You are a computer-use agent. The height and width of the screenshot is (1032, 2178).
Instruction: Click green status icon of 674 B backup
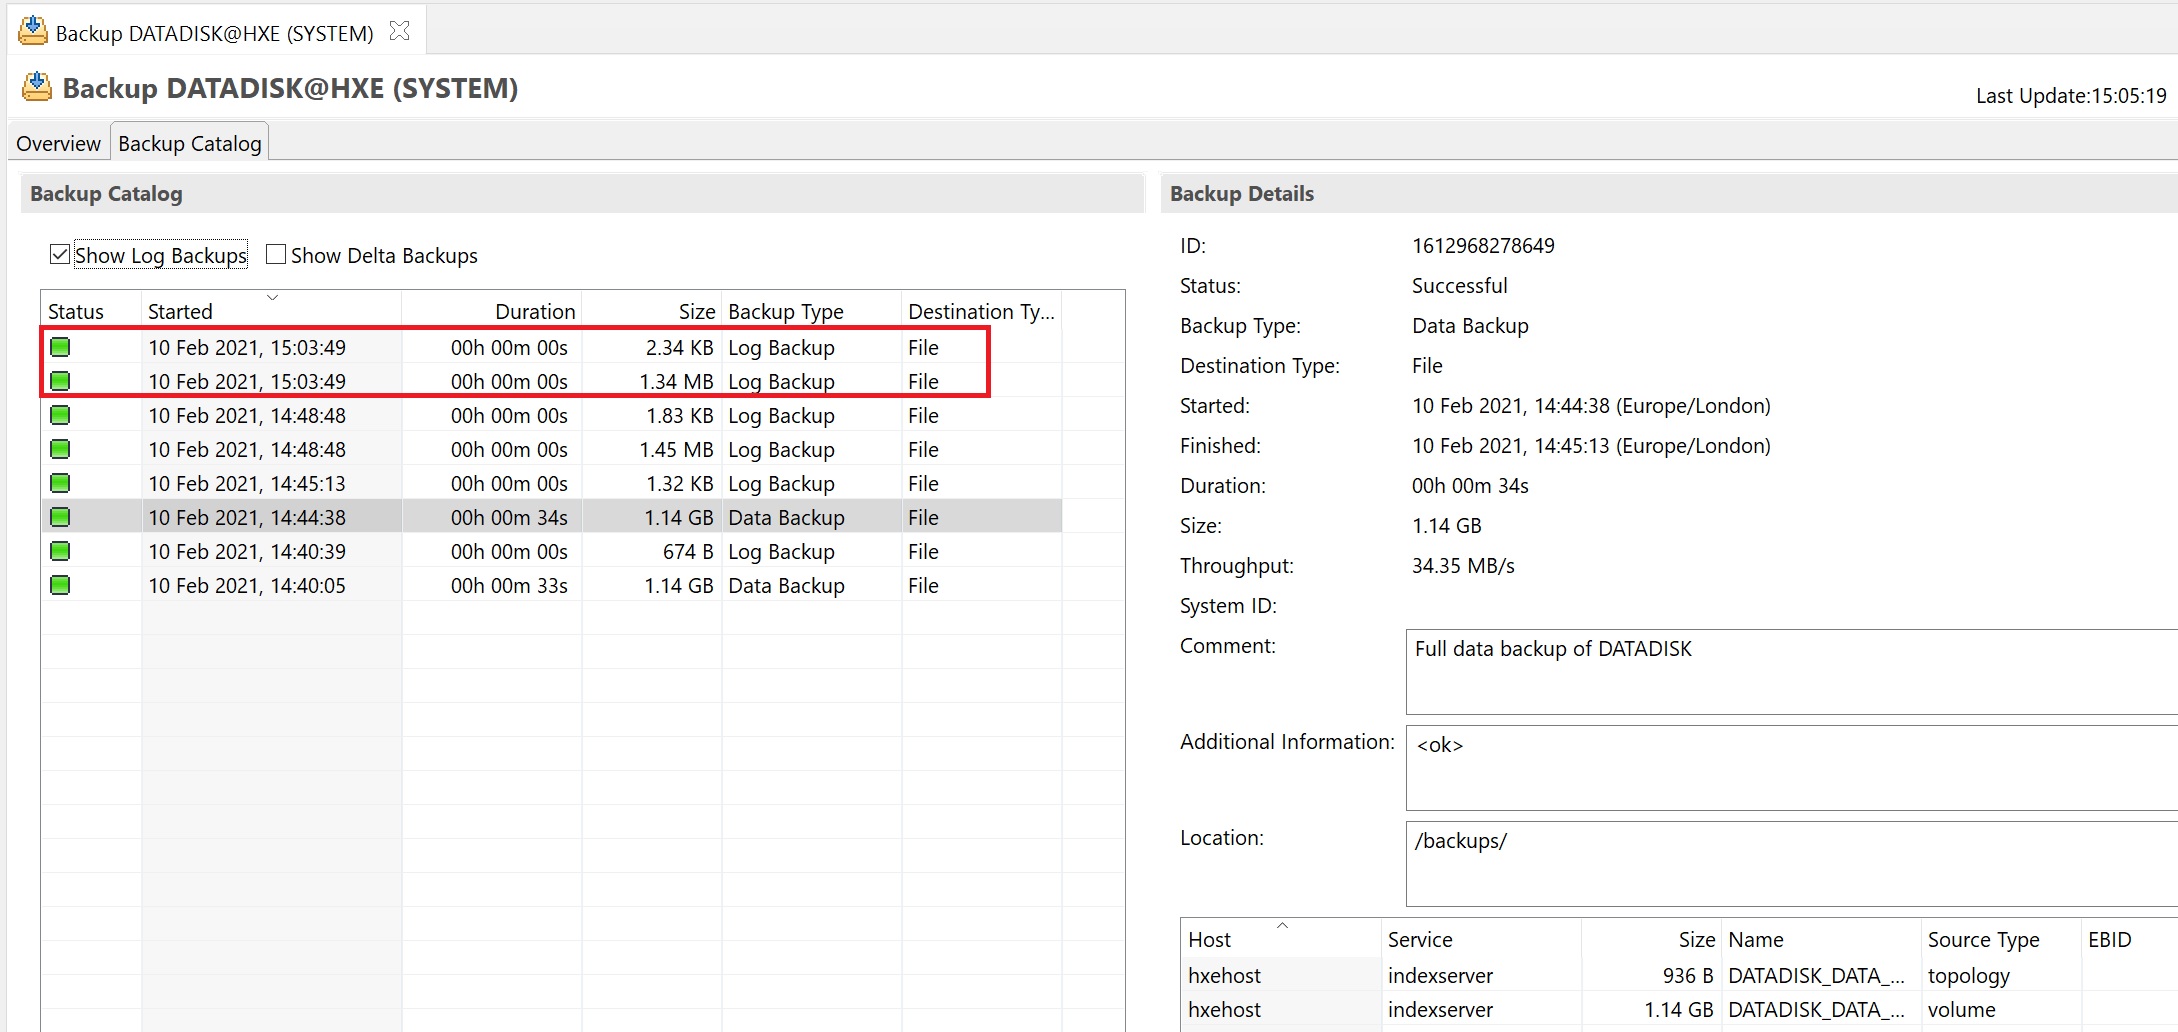(x=60, y=551)
